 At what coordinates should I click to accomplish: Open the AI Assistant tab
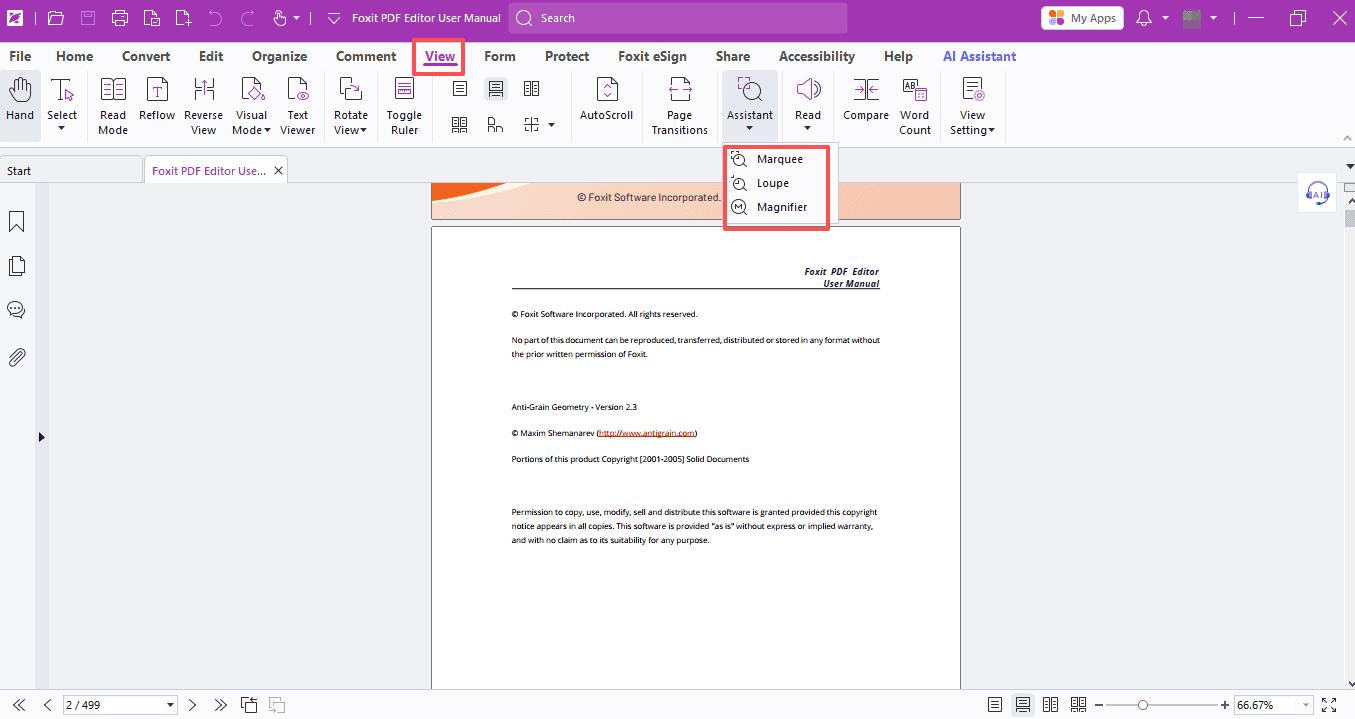click(979, 56)
